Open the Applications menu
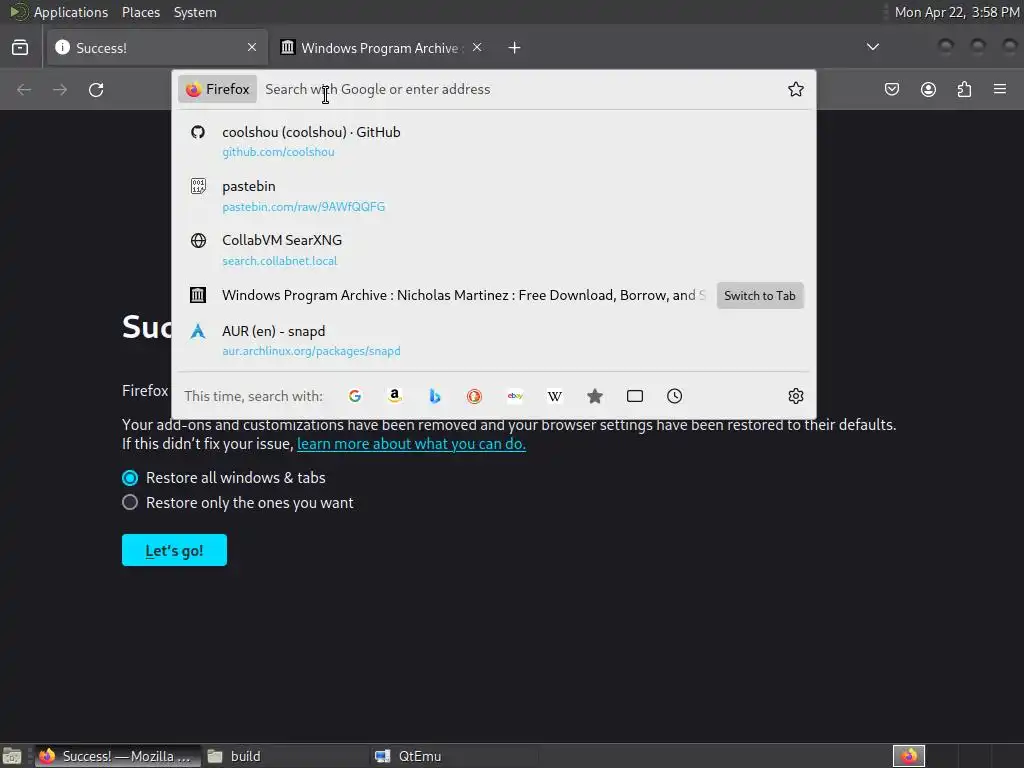Screen dimensions: 1024x768 click(71, 12)
